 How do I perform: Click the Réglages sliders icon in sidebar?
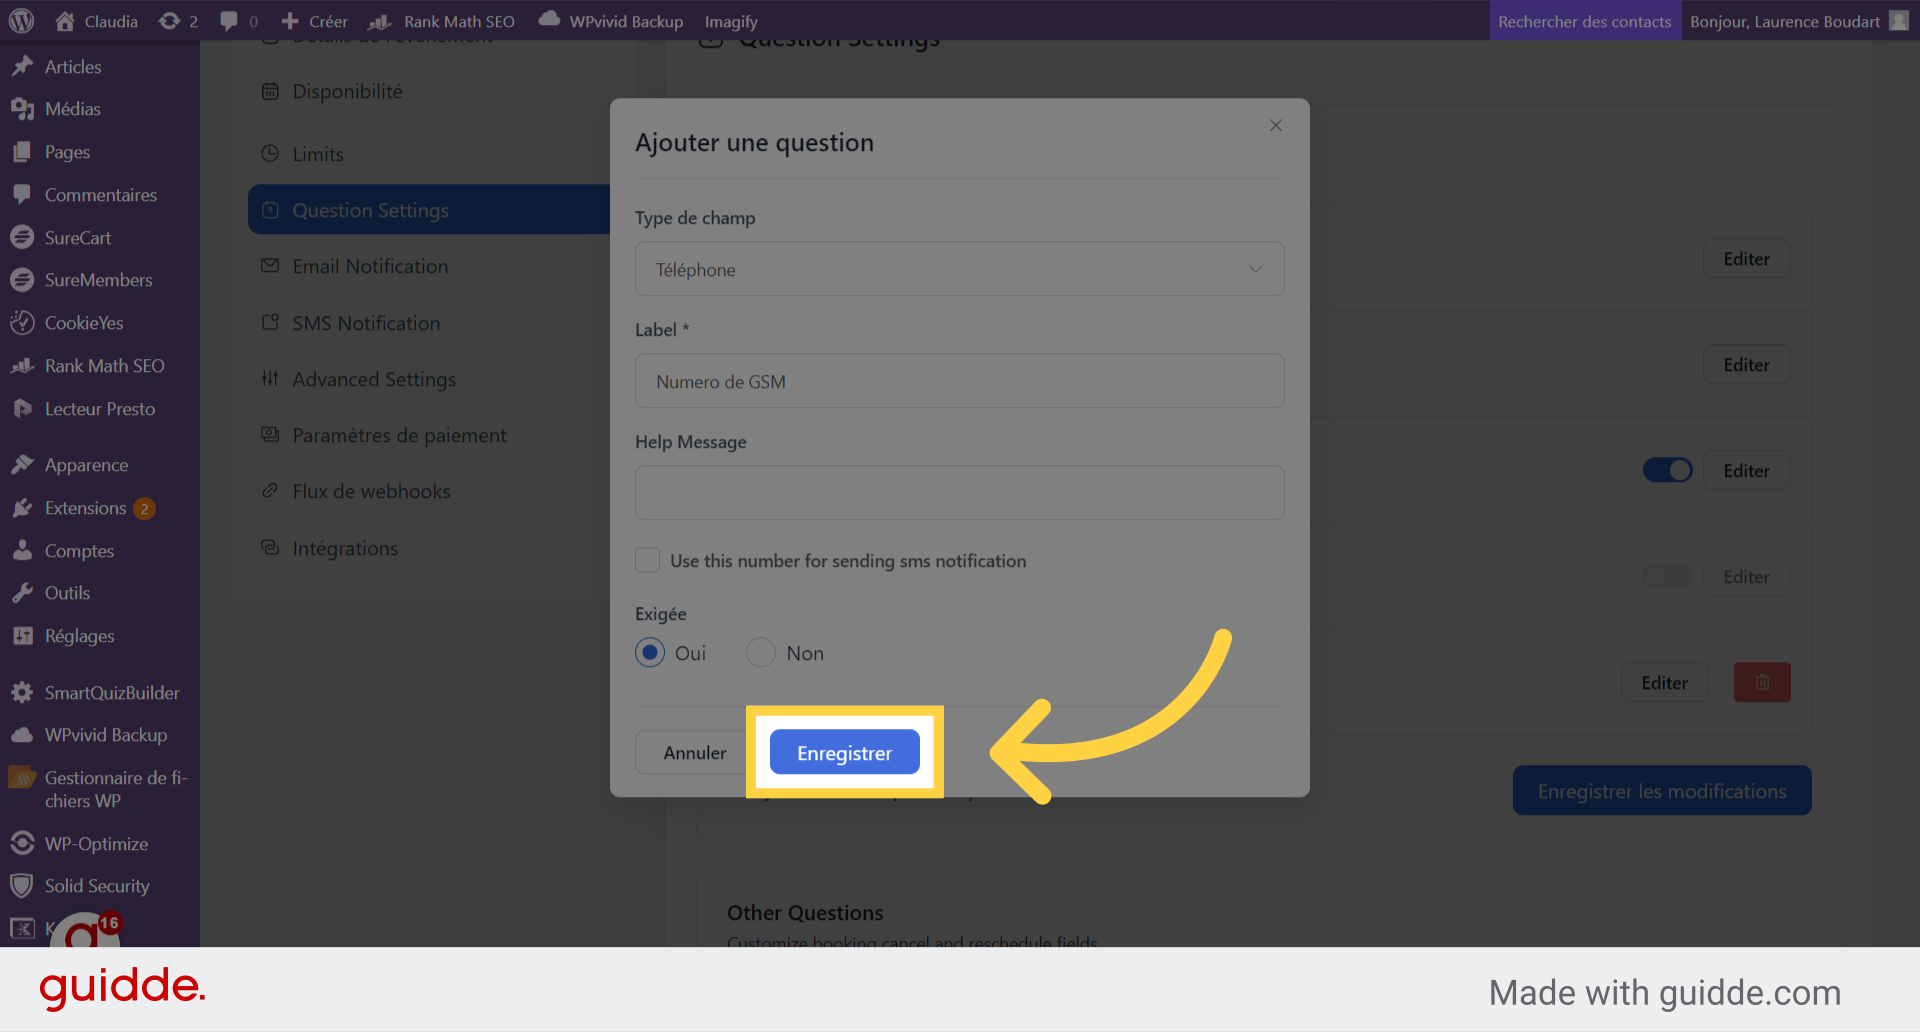(x=22, y=636)
